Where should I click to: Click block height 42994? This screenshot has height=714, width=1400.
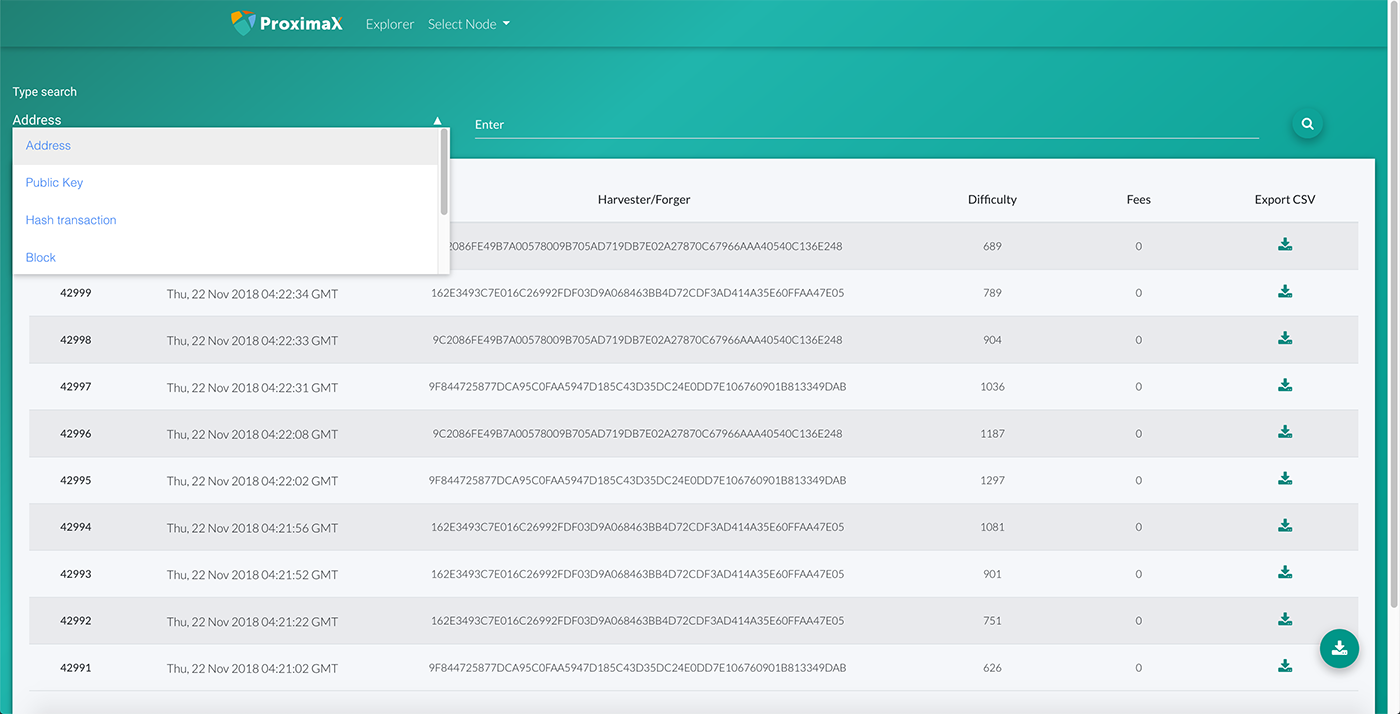pyautogui.click(x=76, y=527)
